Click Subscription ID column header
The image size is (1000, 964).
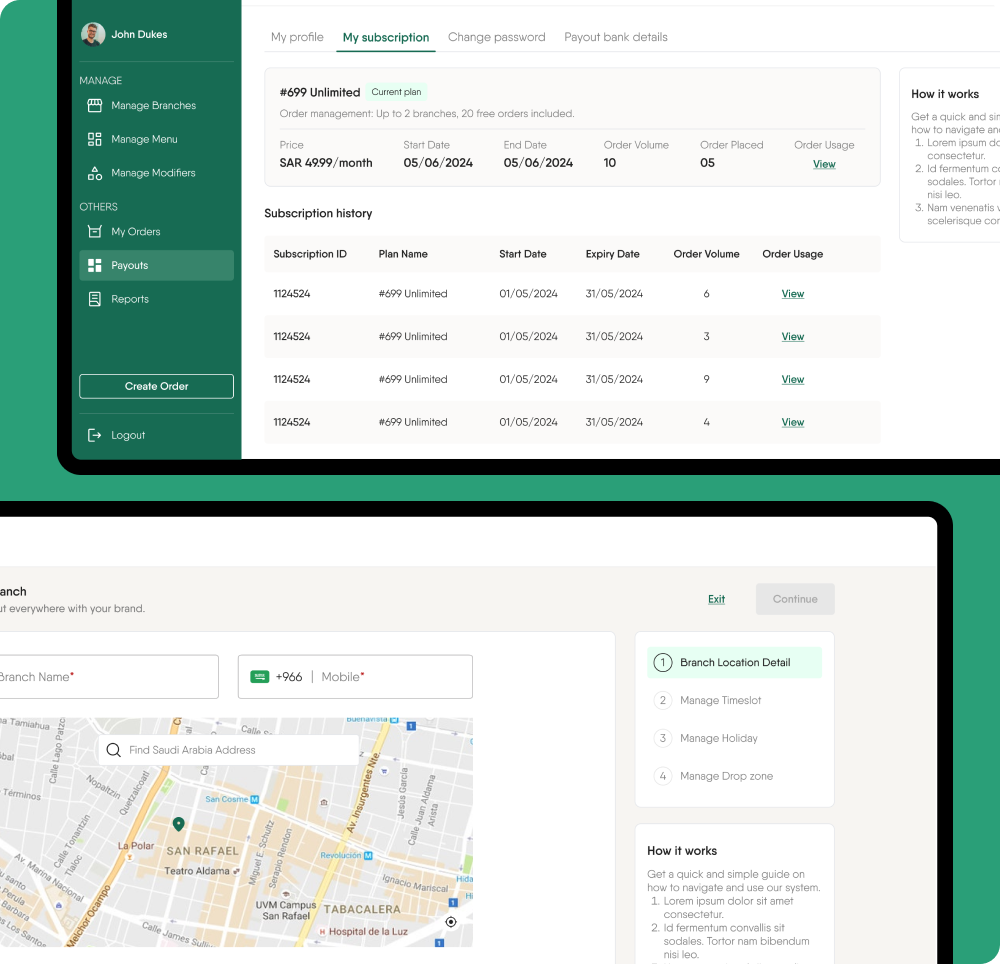(x=310, y=254)
